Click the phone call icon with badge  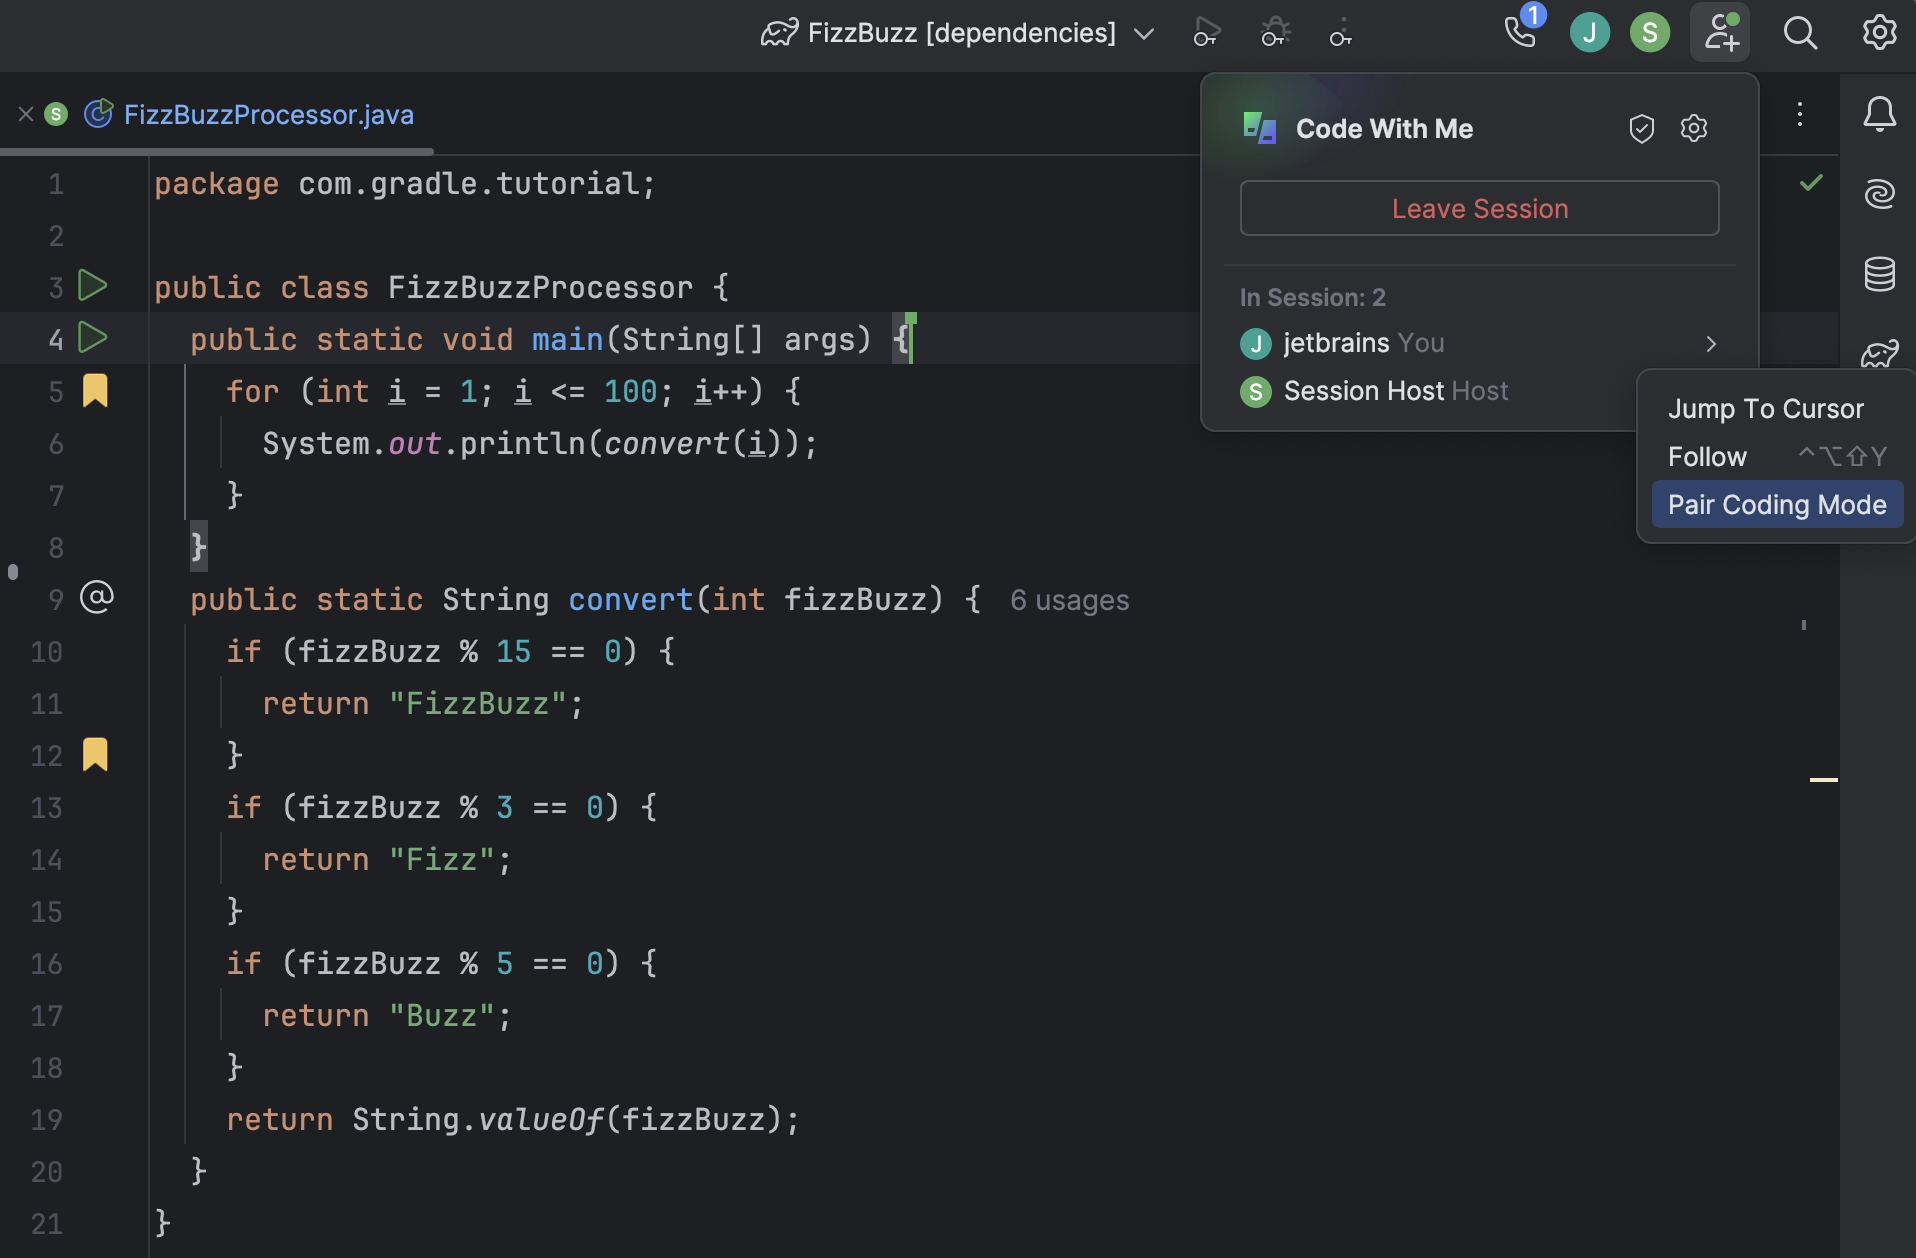pos(1520,33)
